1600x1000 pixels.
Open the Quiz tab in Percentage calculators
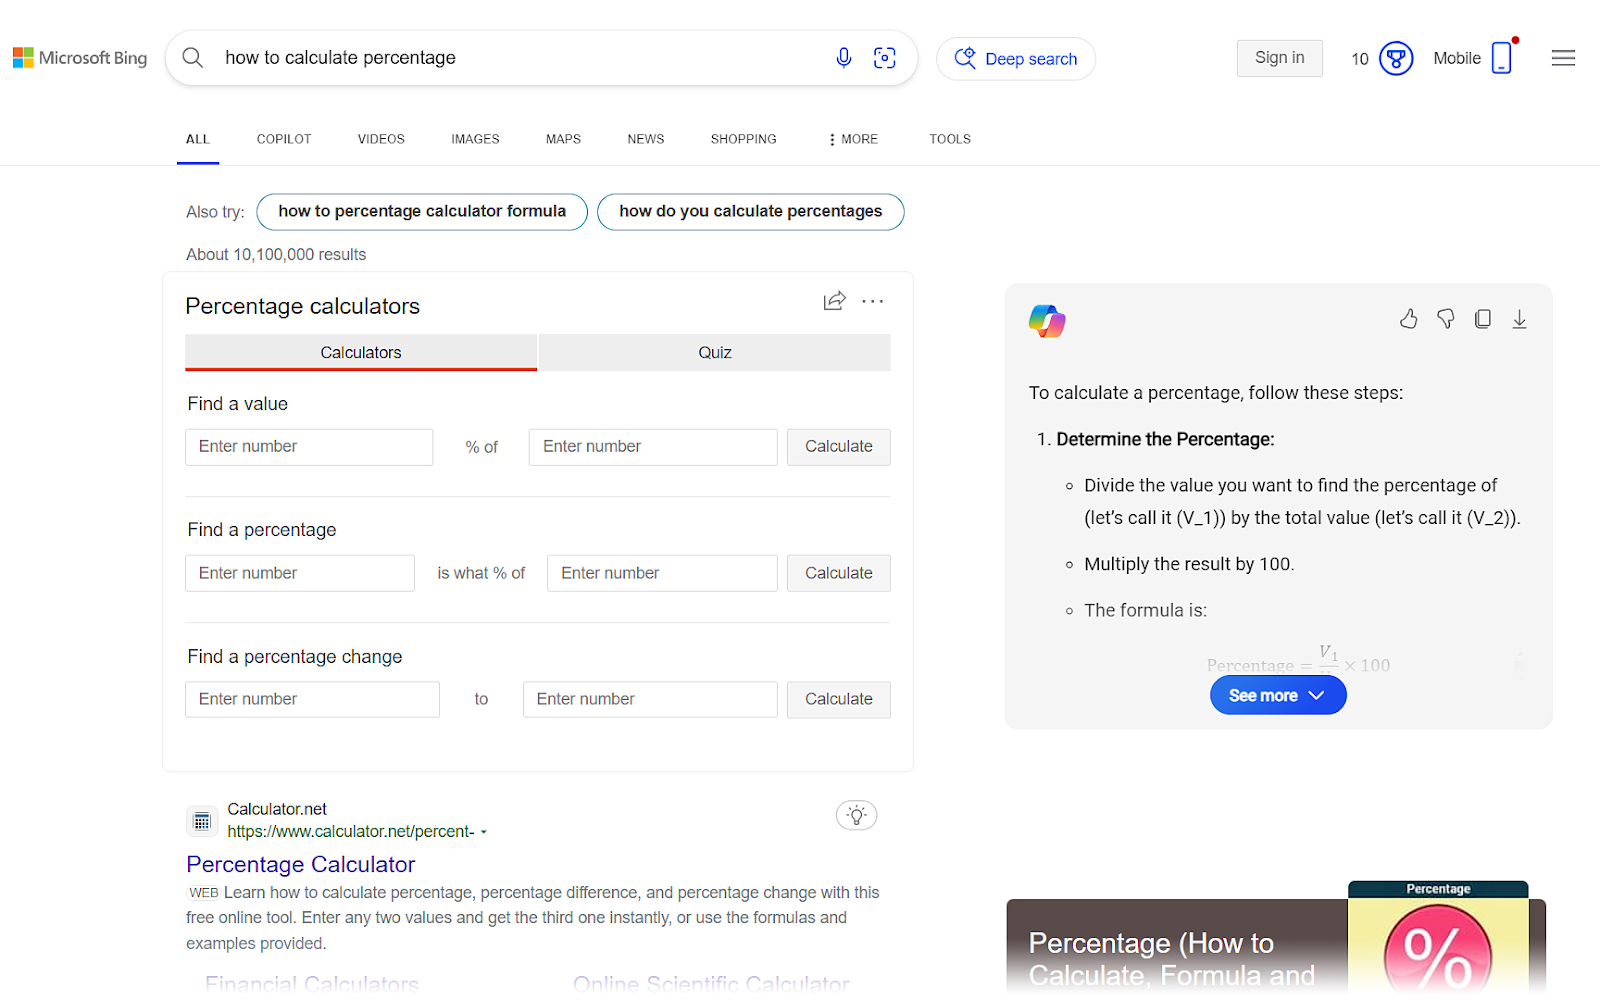[714, 352]
